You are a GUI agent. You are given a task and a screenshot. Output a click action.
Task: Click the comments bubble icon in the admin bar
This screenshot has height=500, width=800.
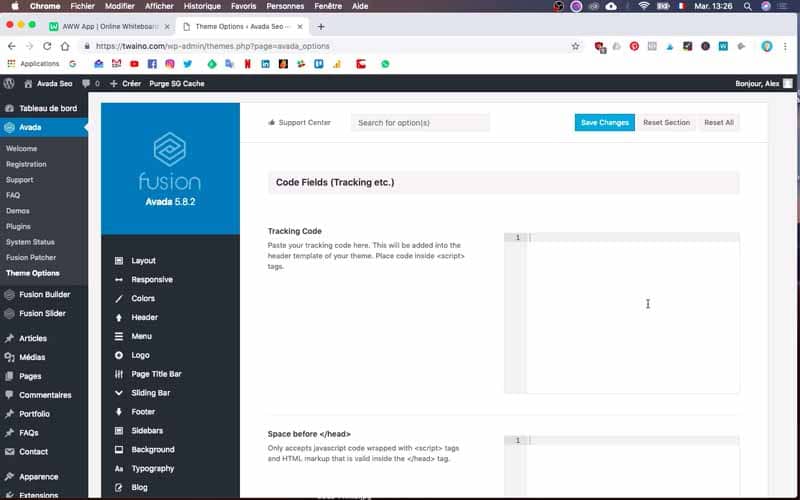tap(86, 84)
